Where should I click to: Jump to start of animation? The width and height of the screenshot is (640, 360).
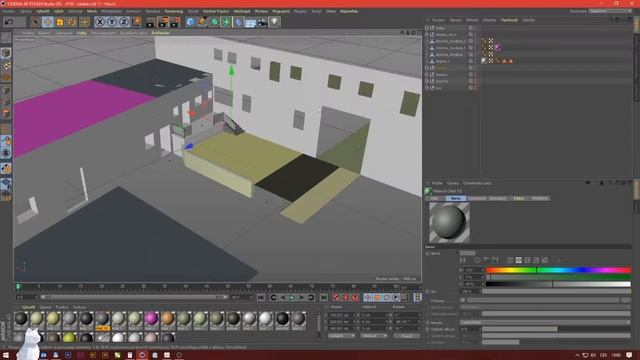pyautogui.click(x=261, y=298)
